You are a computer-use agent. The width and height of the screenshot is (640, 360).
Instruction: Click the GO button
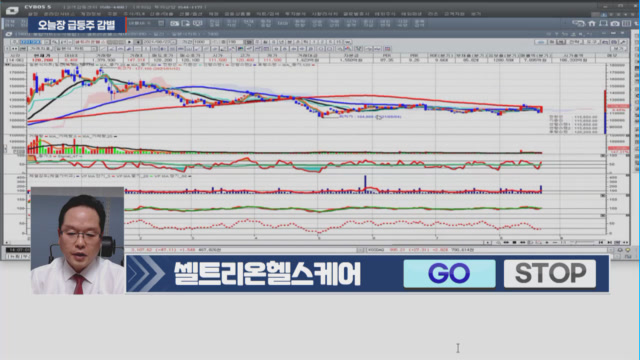click(x=449, y=273)
